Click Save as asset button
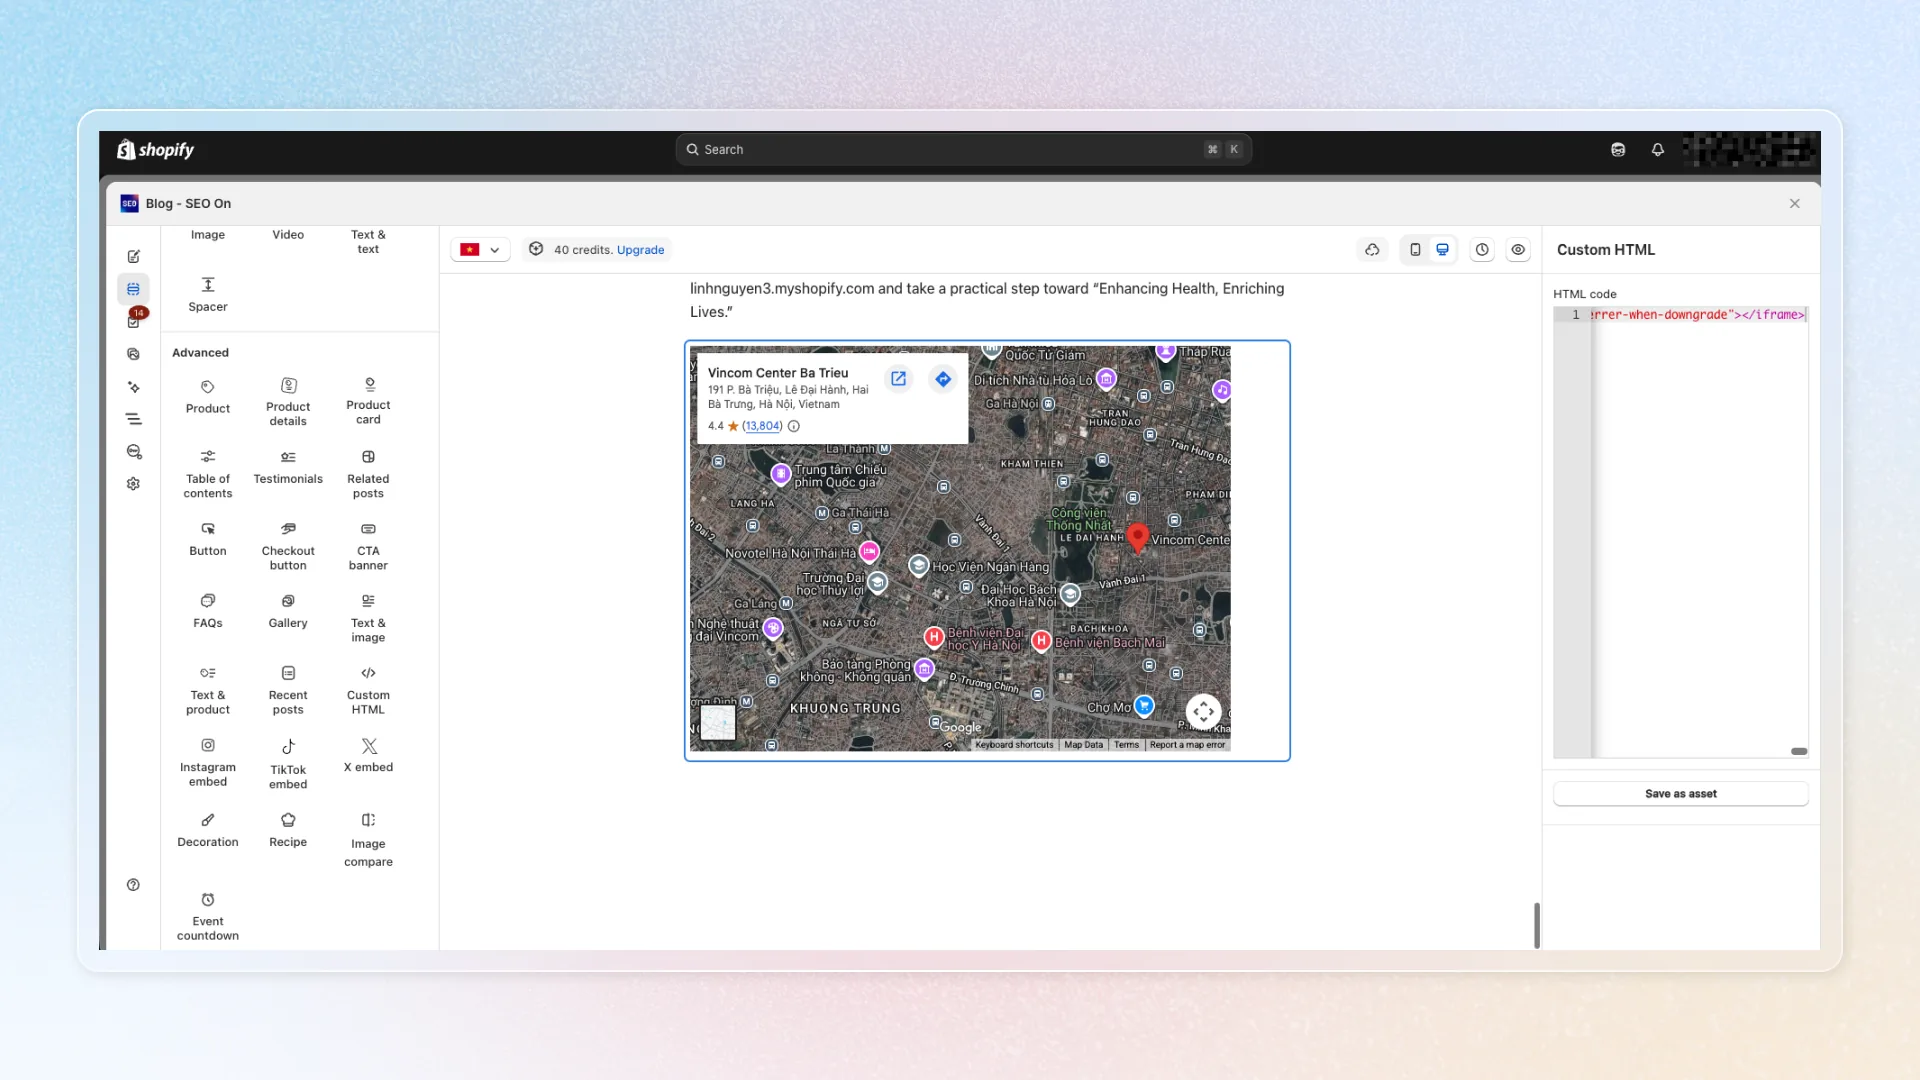This screenshot has width=1920, height=1080. 1681,794
